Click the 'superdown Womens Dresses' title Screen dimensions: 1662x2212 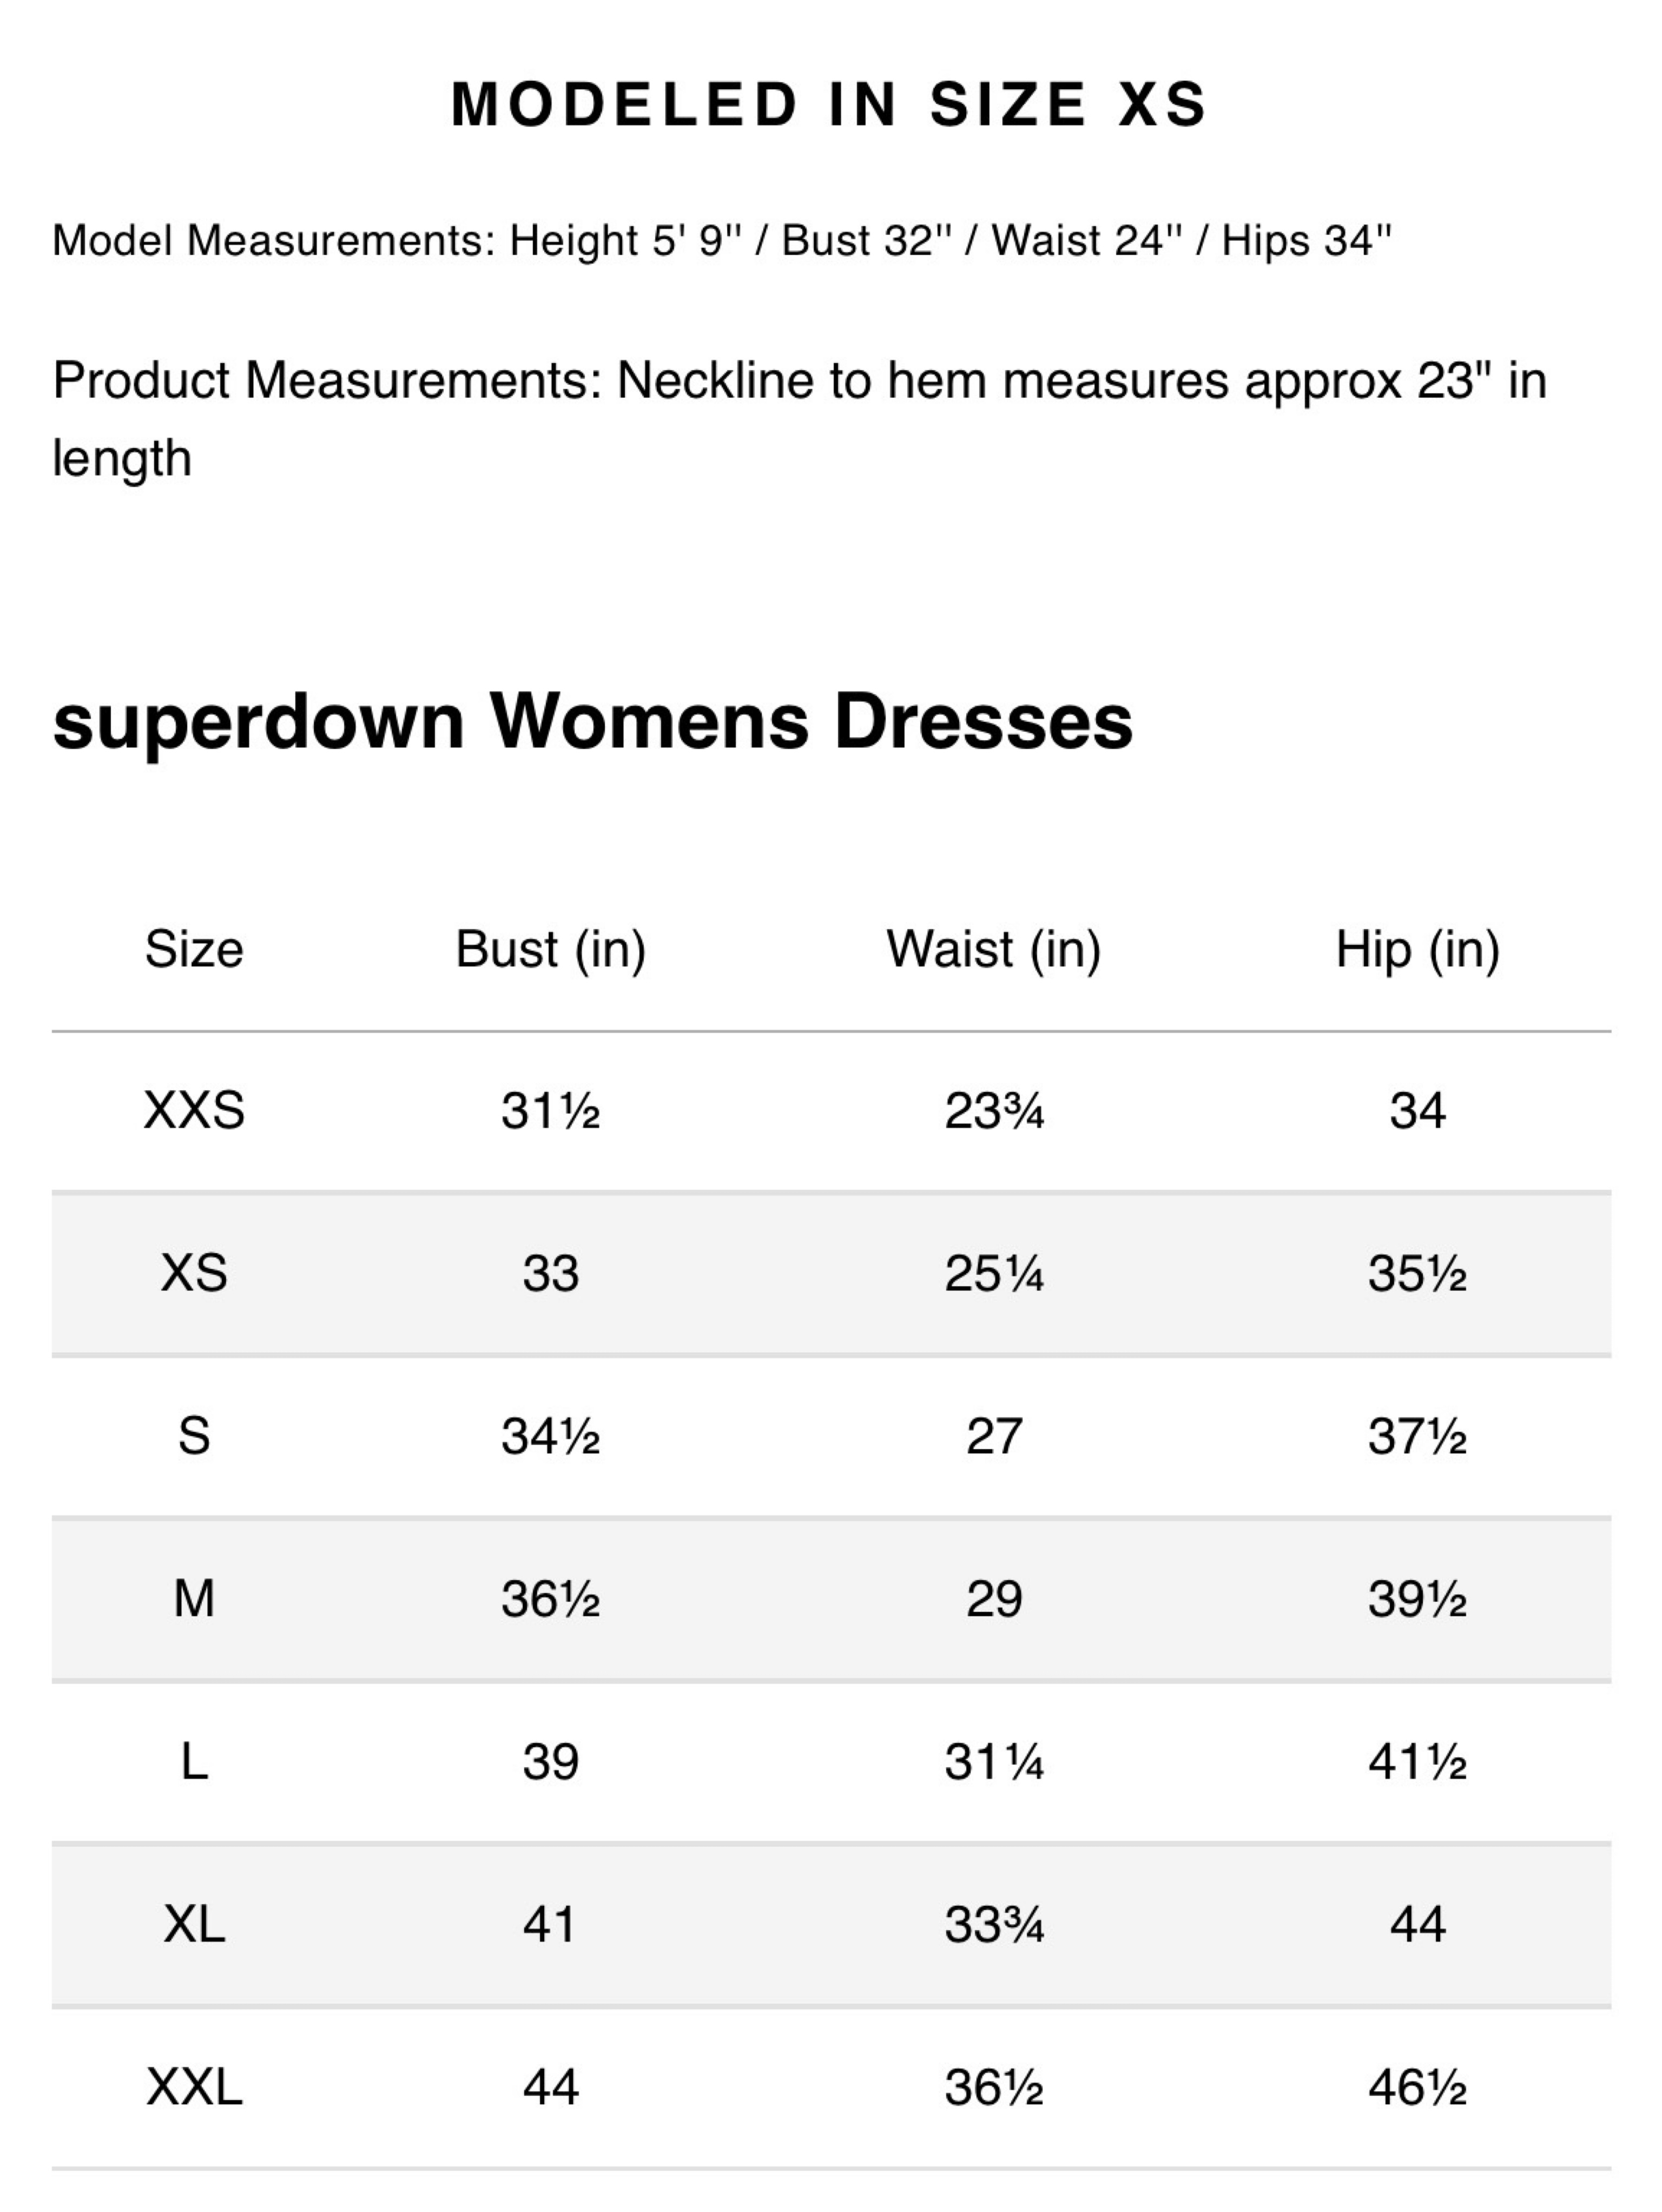[593, 722]
